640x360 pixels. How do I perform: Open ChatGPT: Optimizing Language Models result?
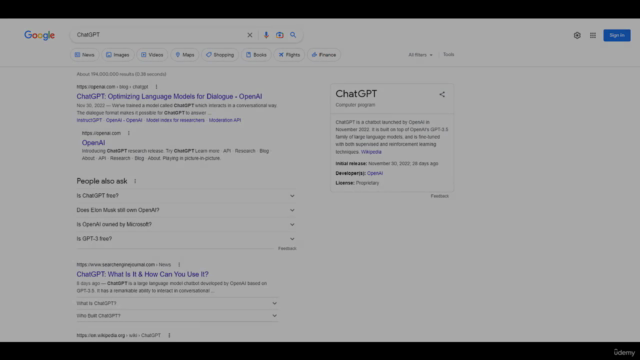coord(169,96)
